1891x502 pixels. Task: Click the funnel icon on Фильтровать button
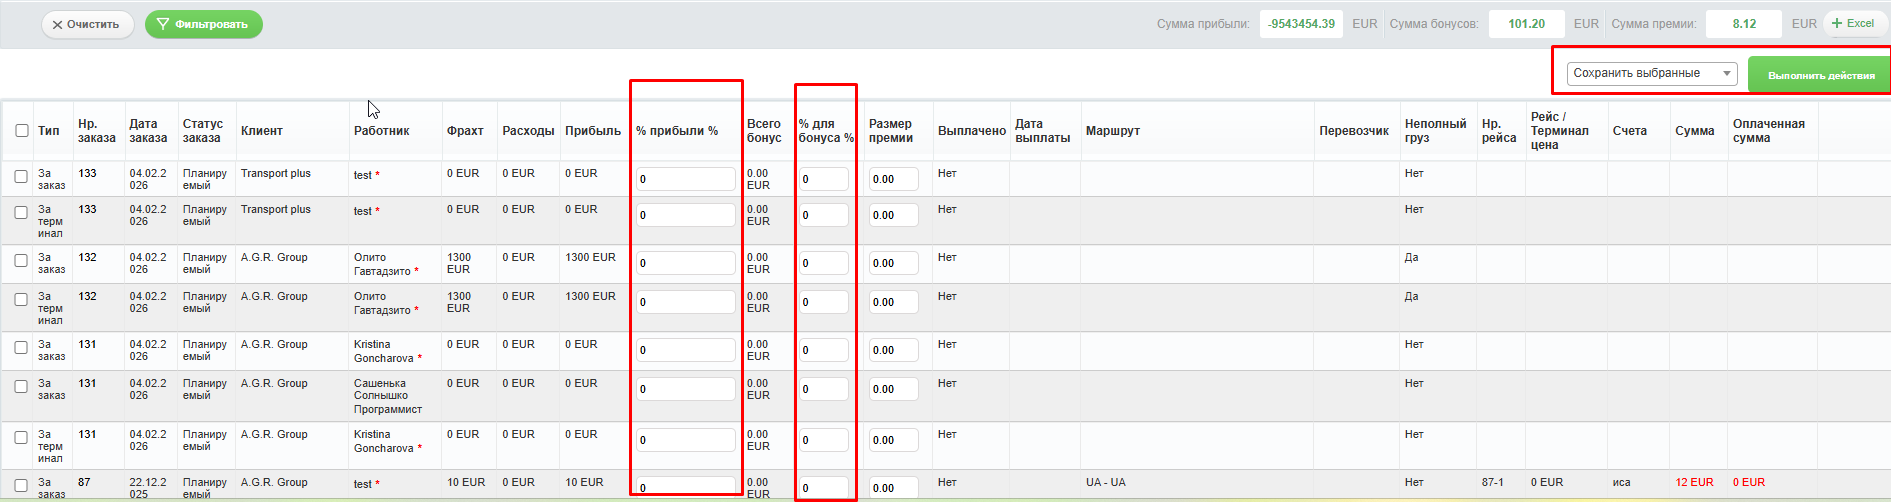click(162, 25)
